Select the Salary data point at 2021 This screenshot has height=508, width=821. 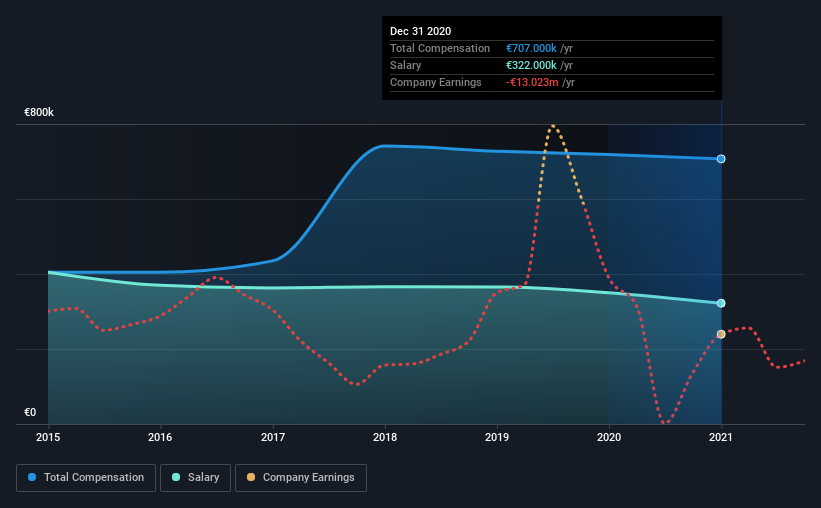[x=721, y=303]
